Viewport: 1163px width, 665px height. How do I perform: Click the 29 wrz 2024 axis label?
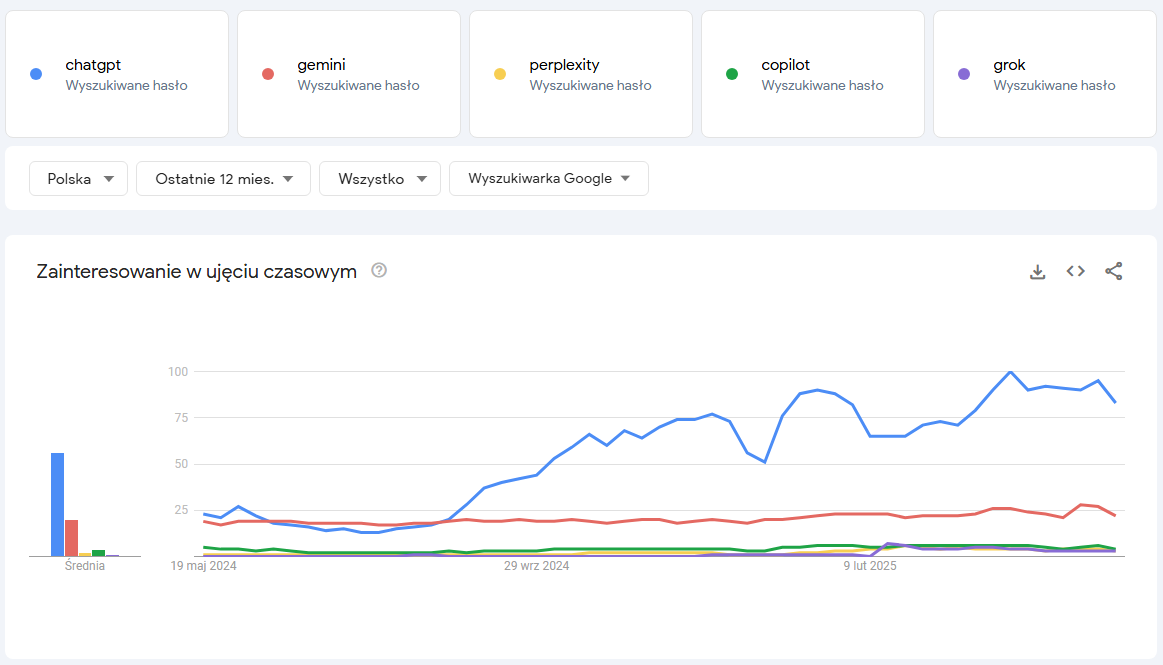(x=536, y=566)
